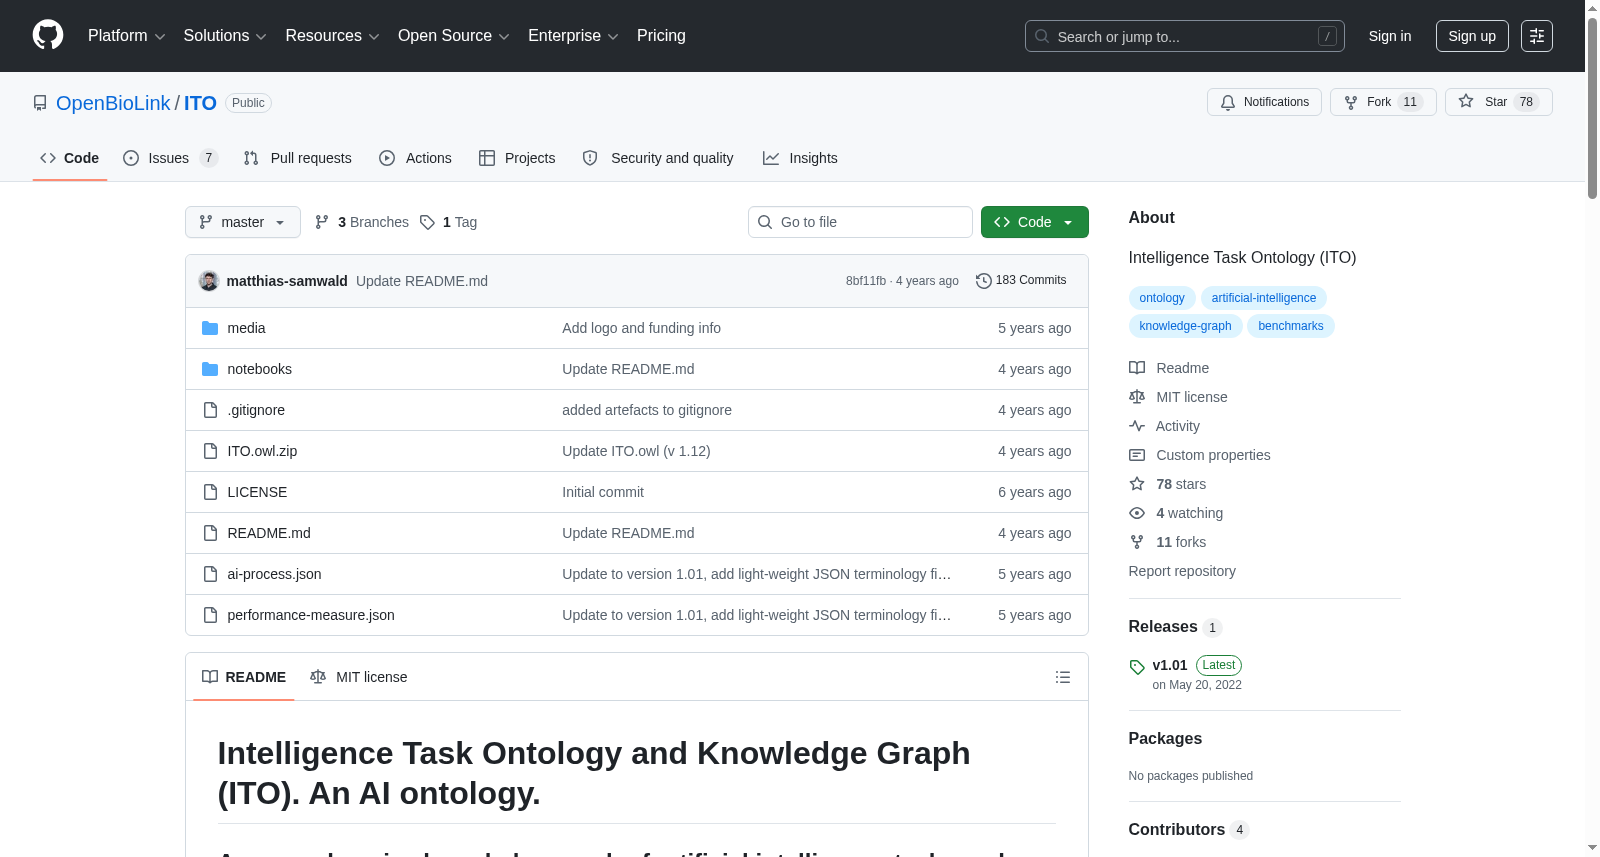Click the notebooks folder icon
This screenshot has width=1600, height=857.
click(210, 369)
